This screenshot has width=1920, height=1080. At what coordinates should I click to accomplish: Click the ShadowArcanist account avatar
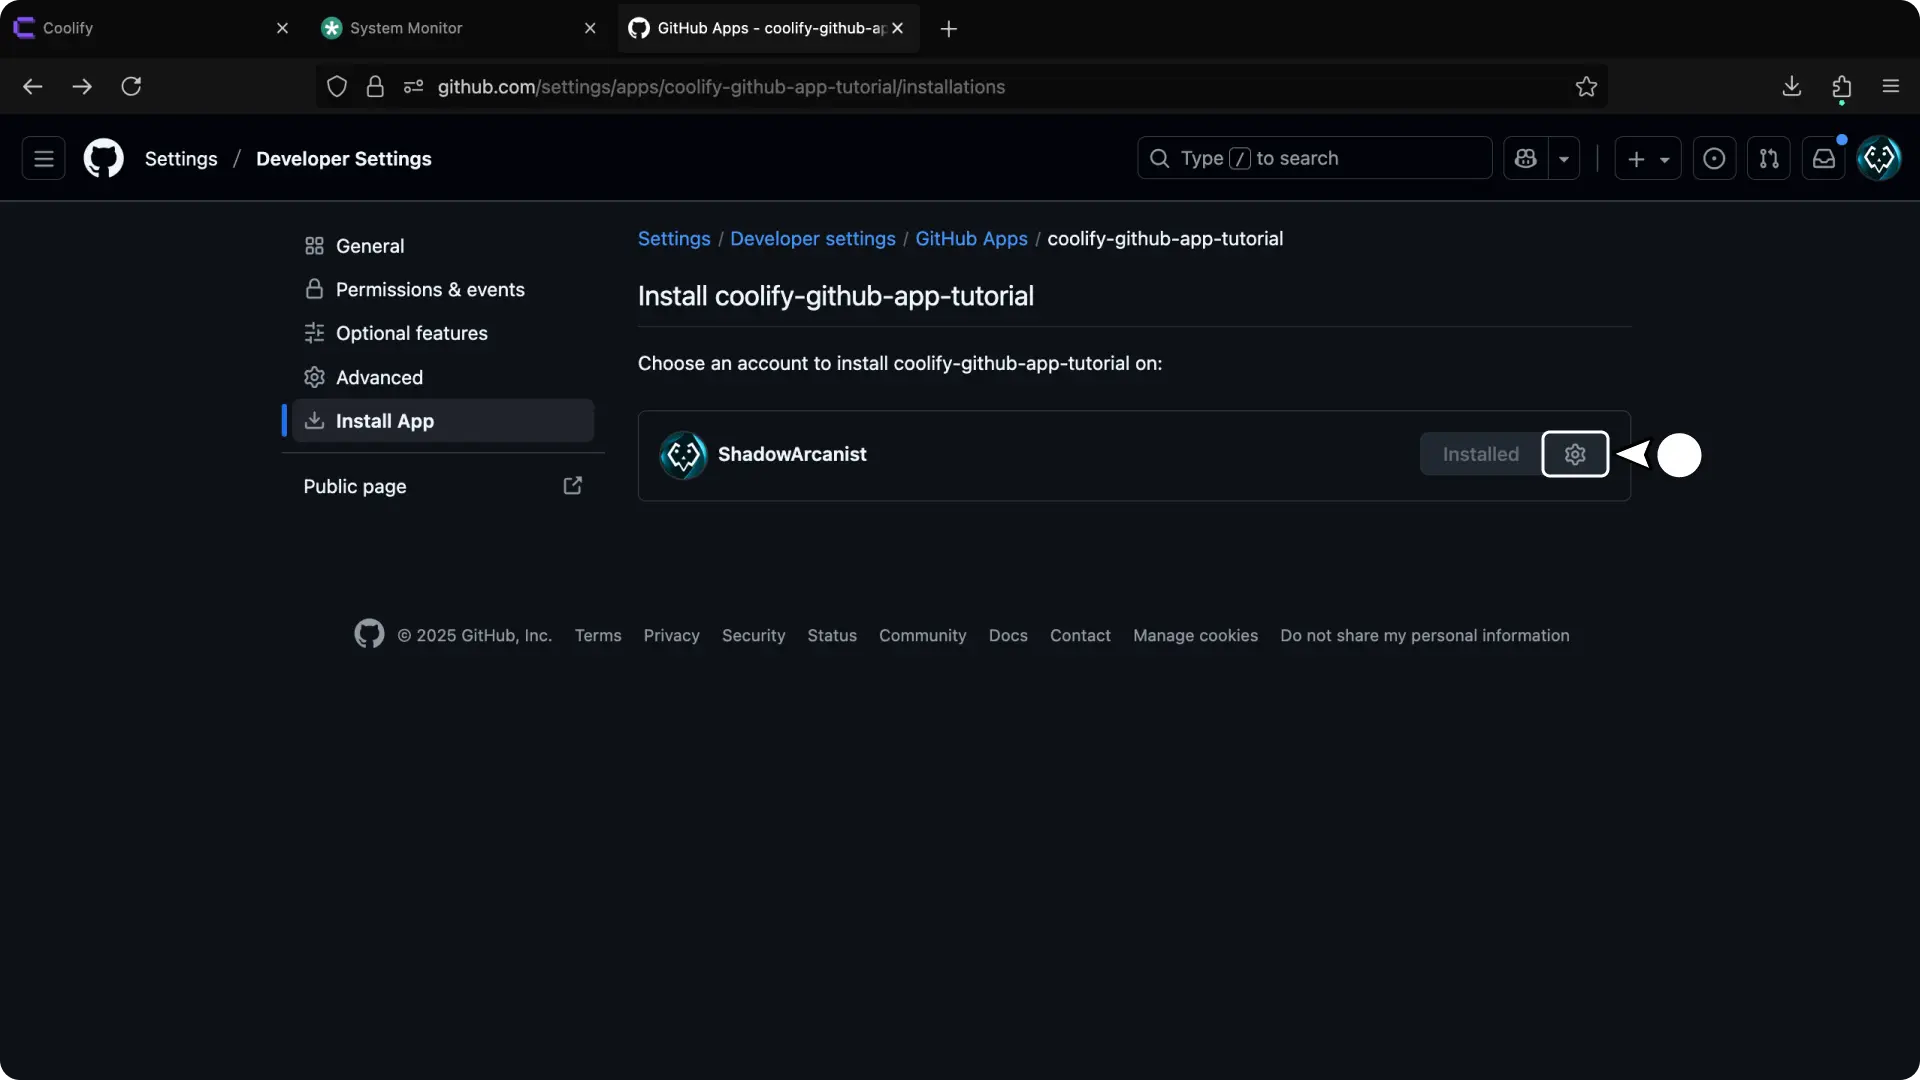point(684,455)
